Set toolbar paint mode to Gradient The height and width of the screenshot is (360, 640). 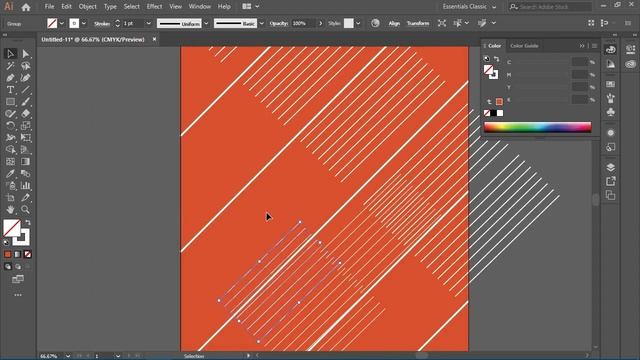[x=18, y=254]
